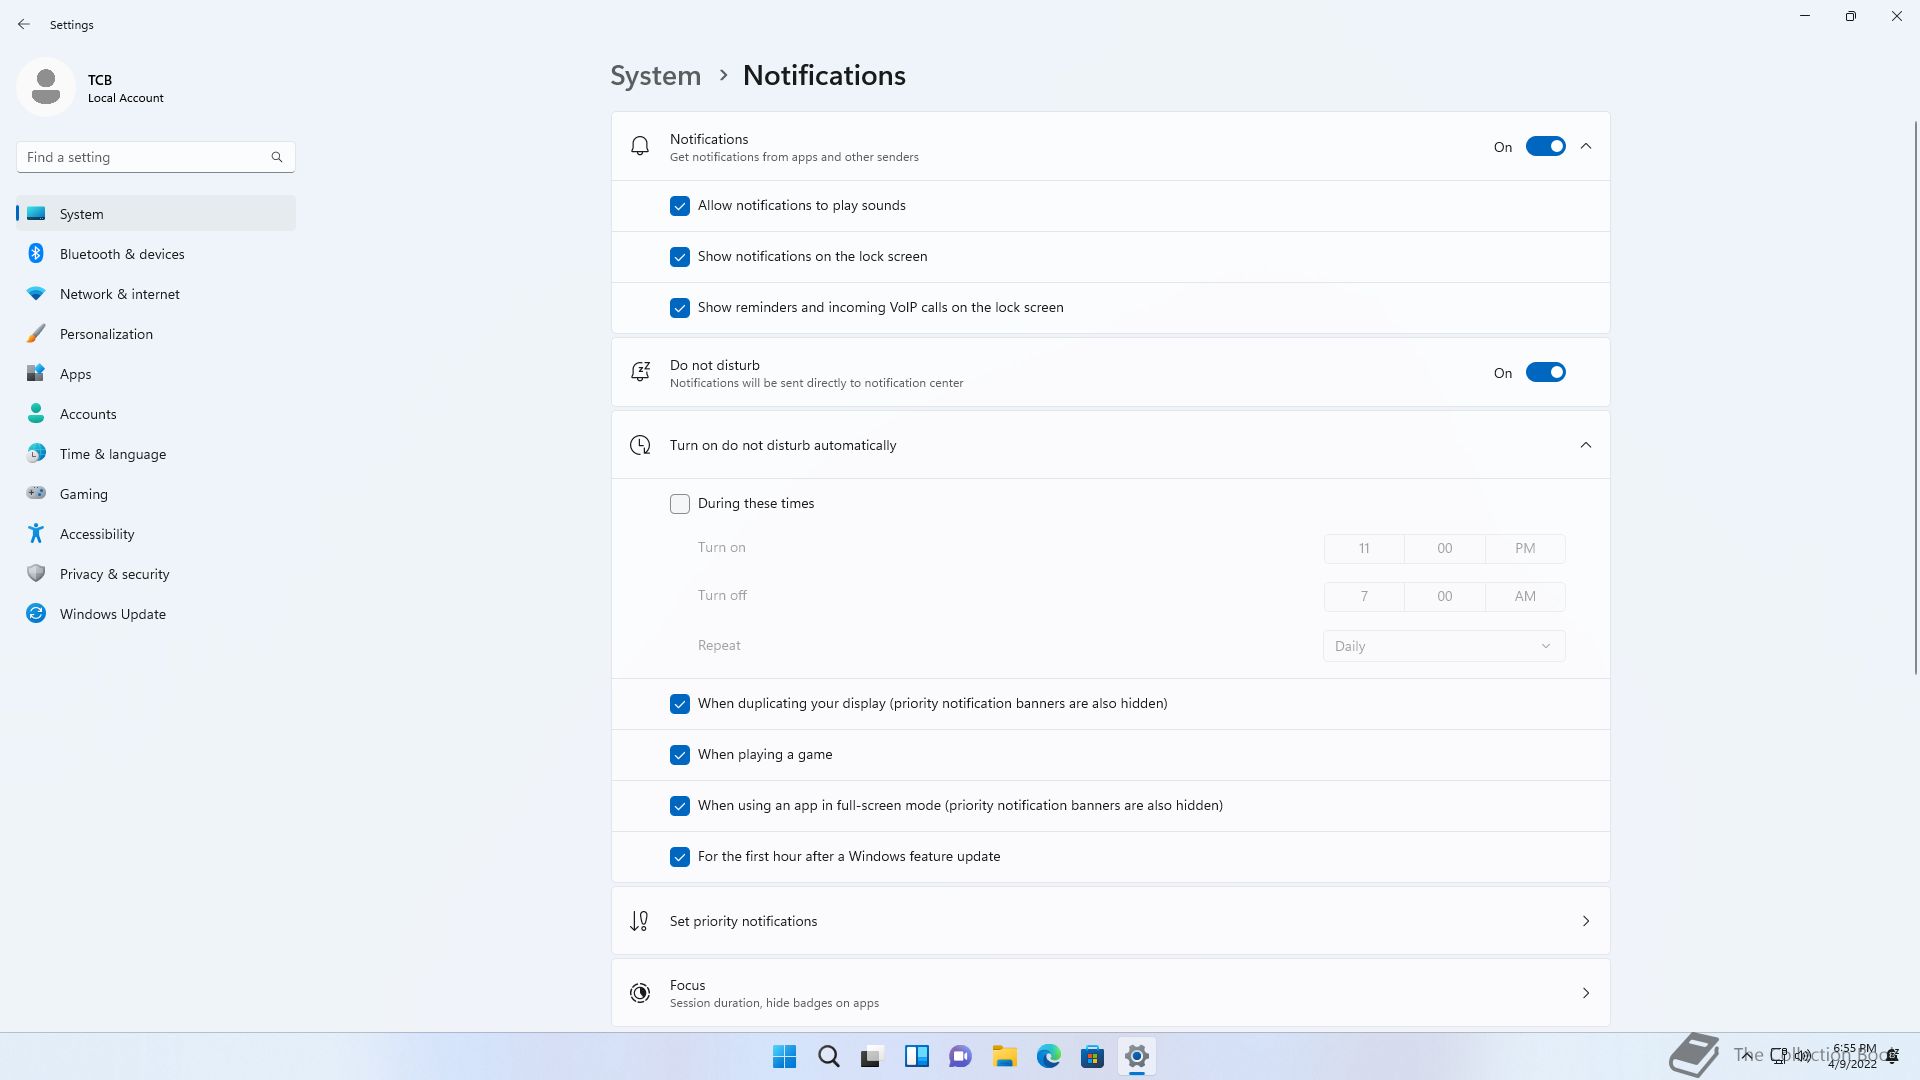Click the back arrow in Settings
The height and width of the screenshot is (1080, 1920).
pos(24,24)
